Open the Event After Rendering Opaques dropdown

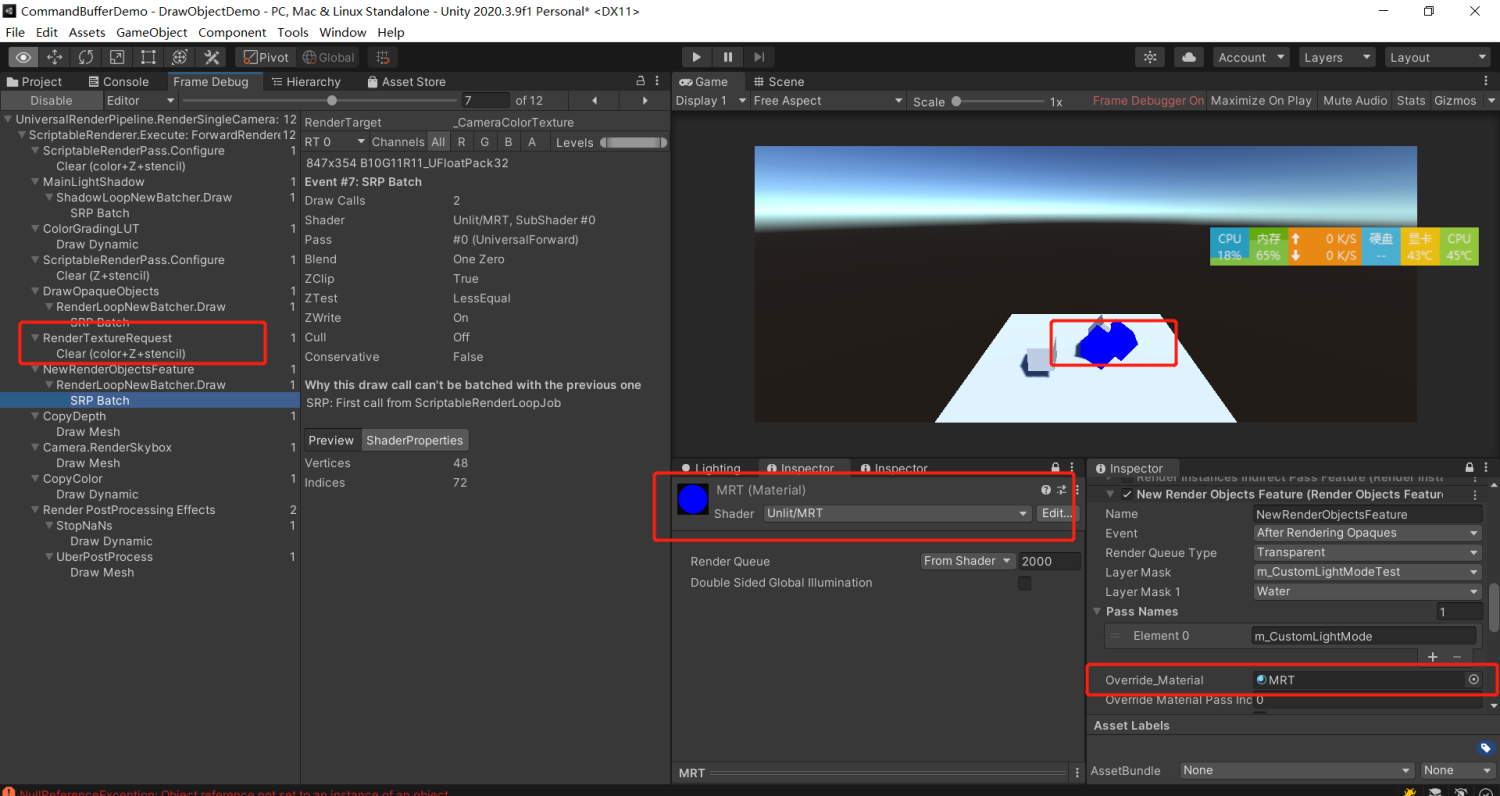(1368, 533)
